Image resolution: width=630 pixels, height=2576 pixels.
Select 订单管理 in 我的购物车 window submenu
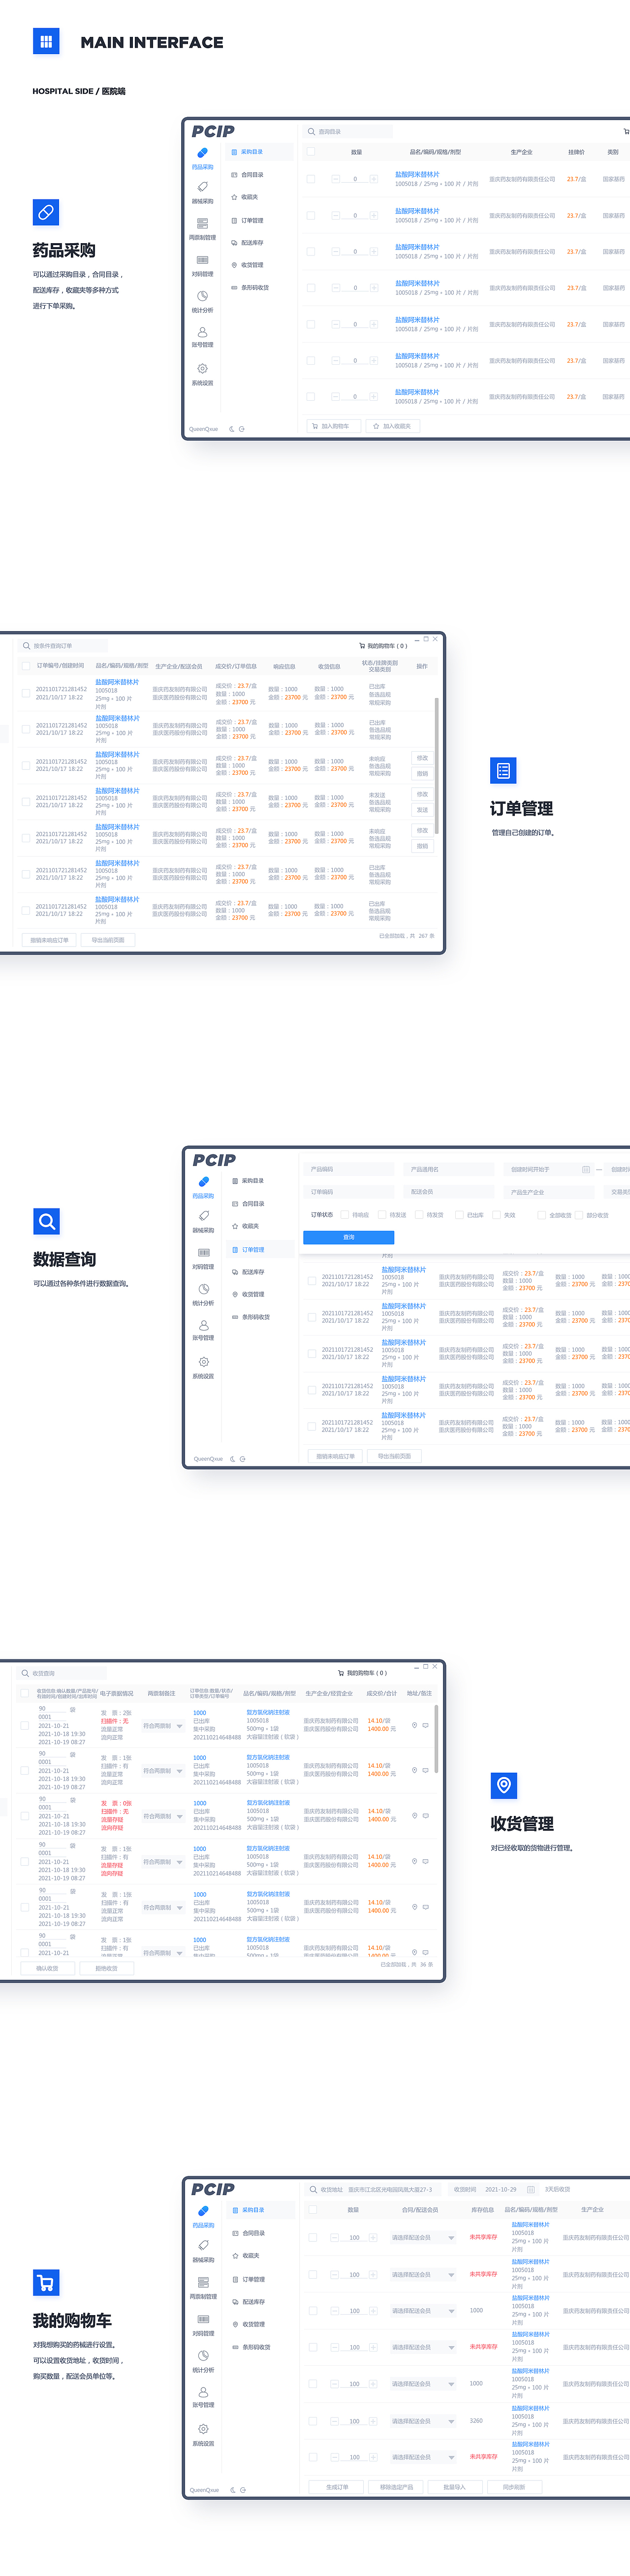(x=249, y=2279)
